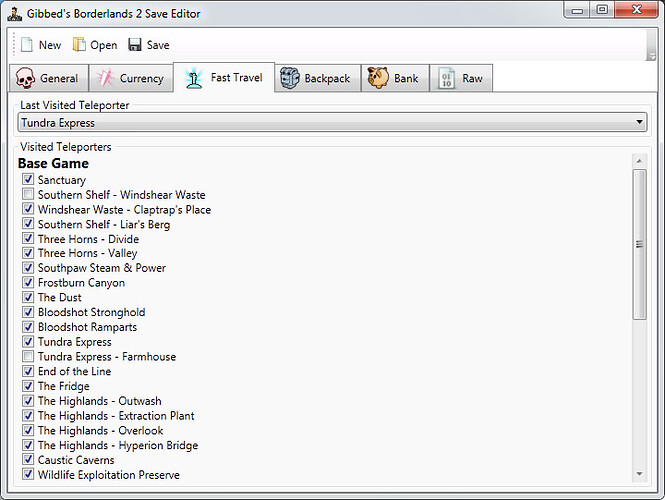Uncheck the Sanctuary teleporter checkbox

[x=28, y=180]
